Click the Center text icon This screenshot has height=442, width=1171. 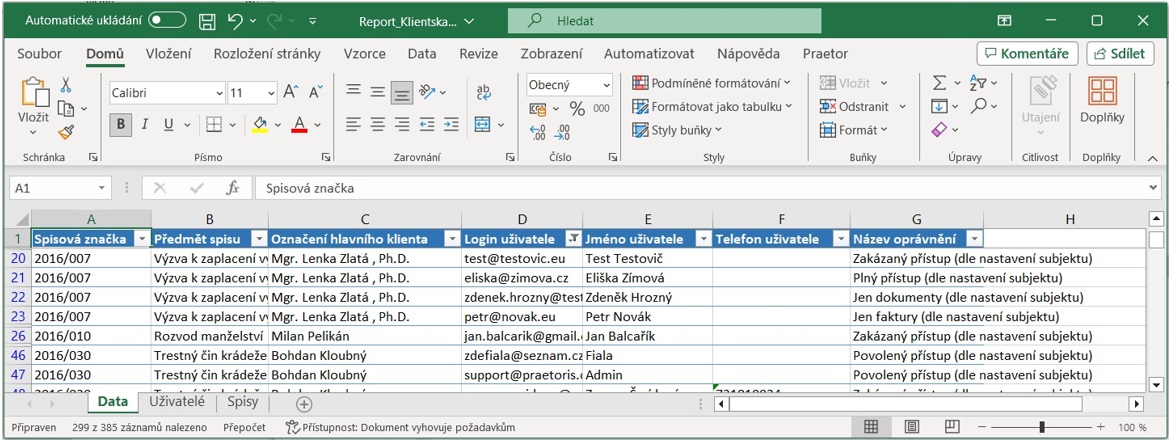pos(378,125)
